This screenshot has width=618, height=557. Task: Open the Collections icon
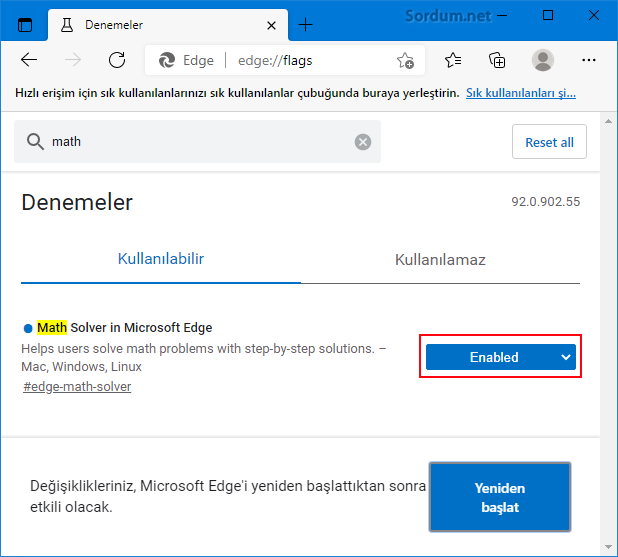pos(497,60)
